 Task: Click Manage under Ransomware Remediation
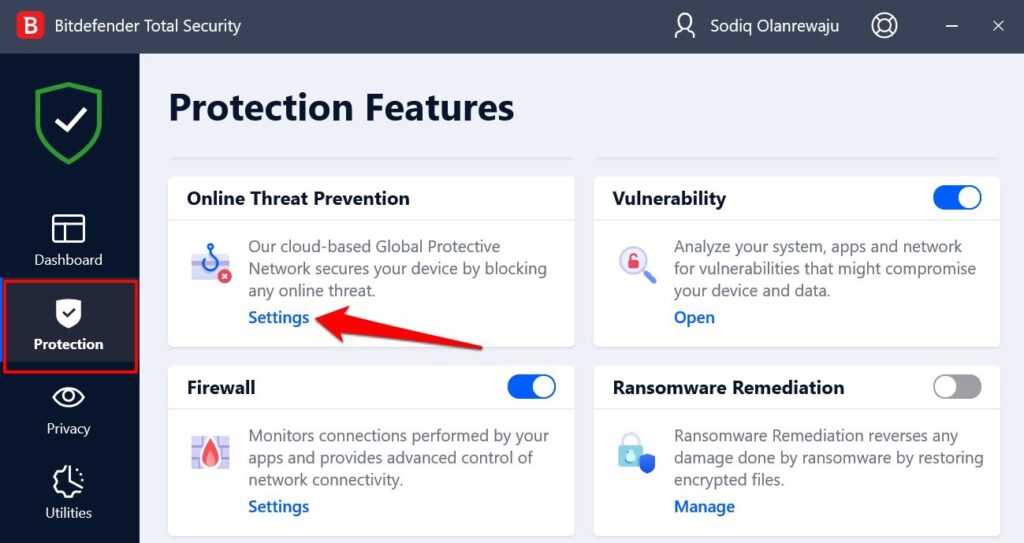coord(704,507)
